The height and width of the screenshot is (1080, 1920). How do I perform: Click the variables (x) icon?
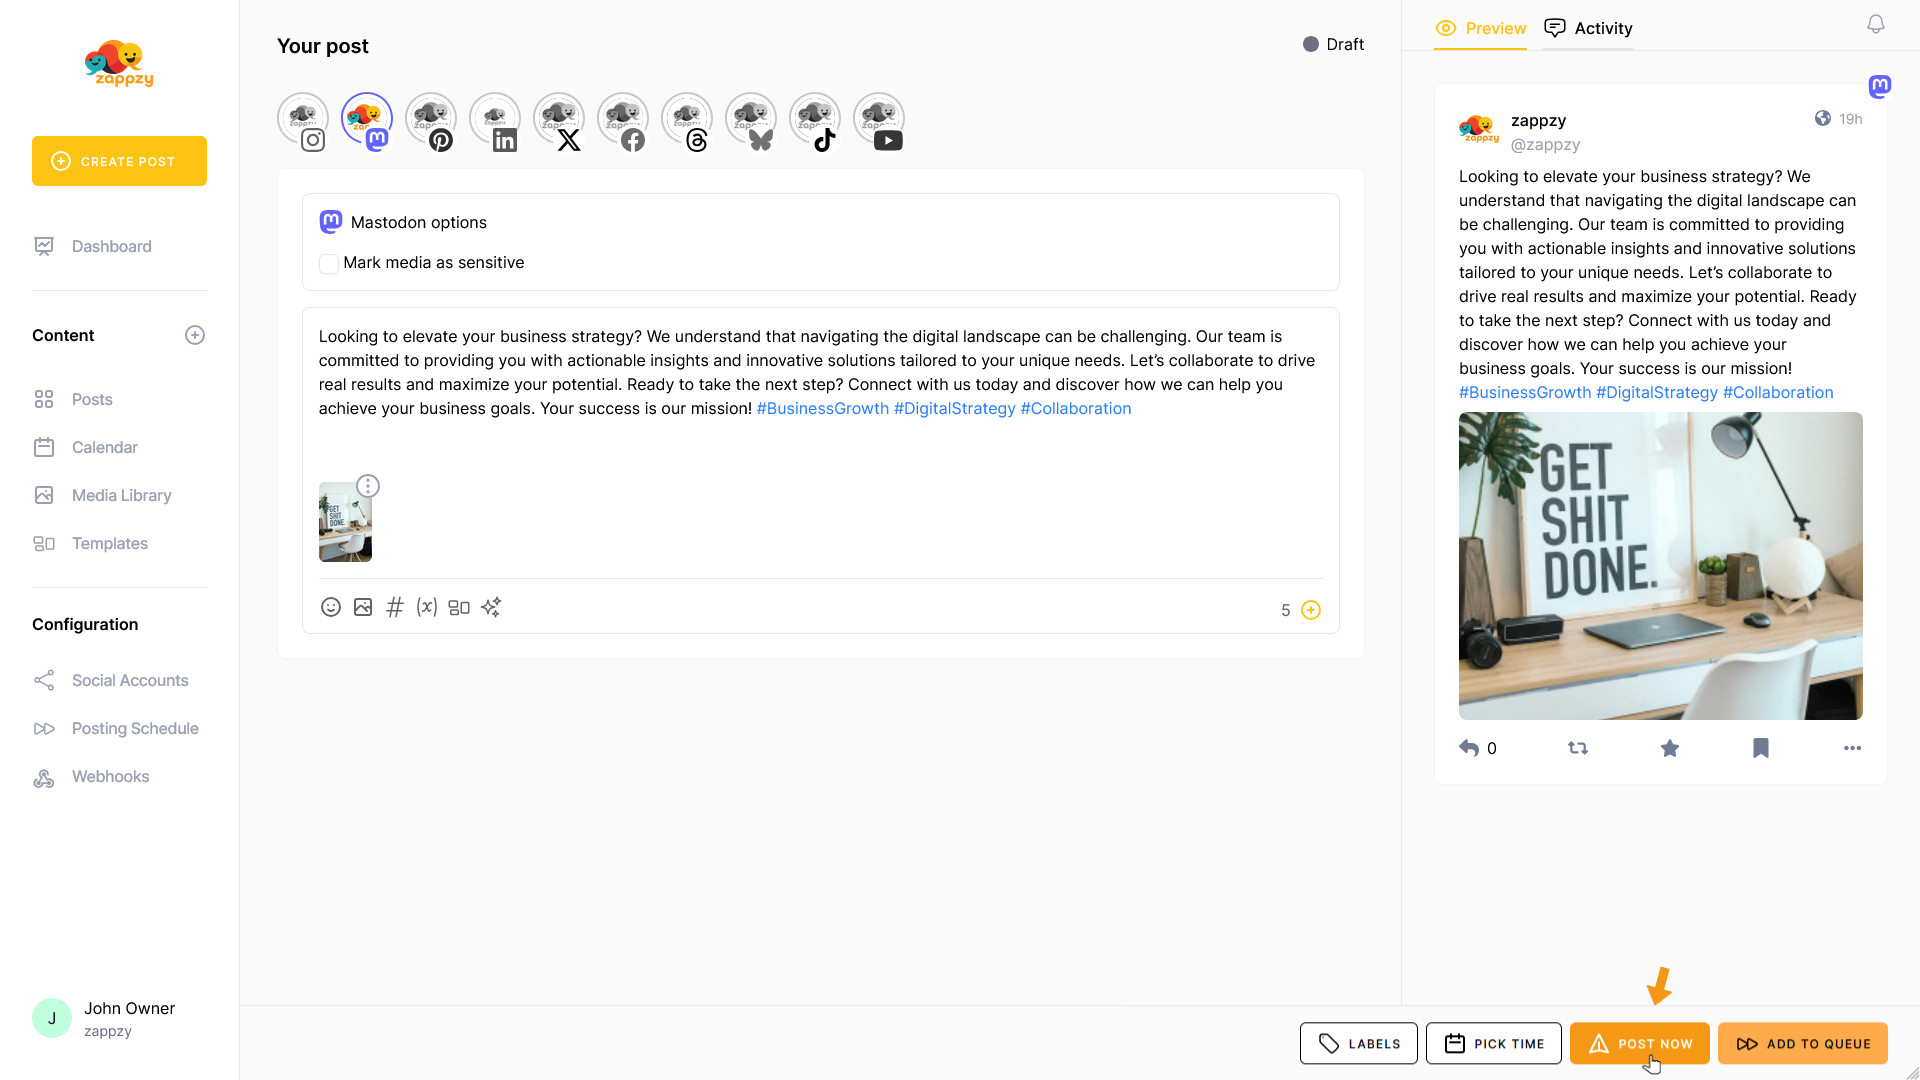click(x=427, y=607)
